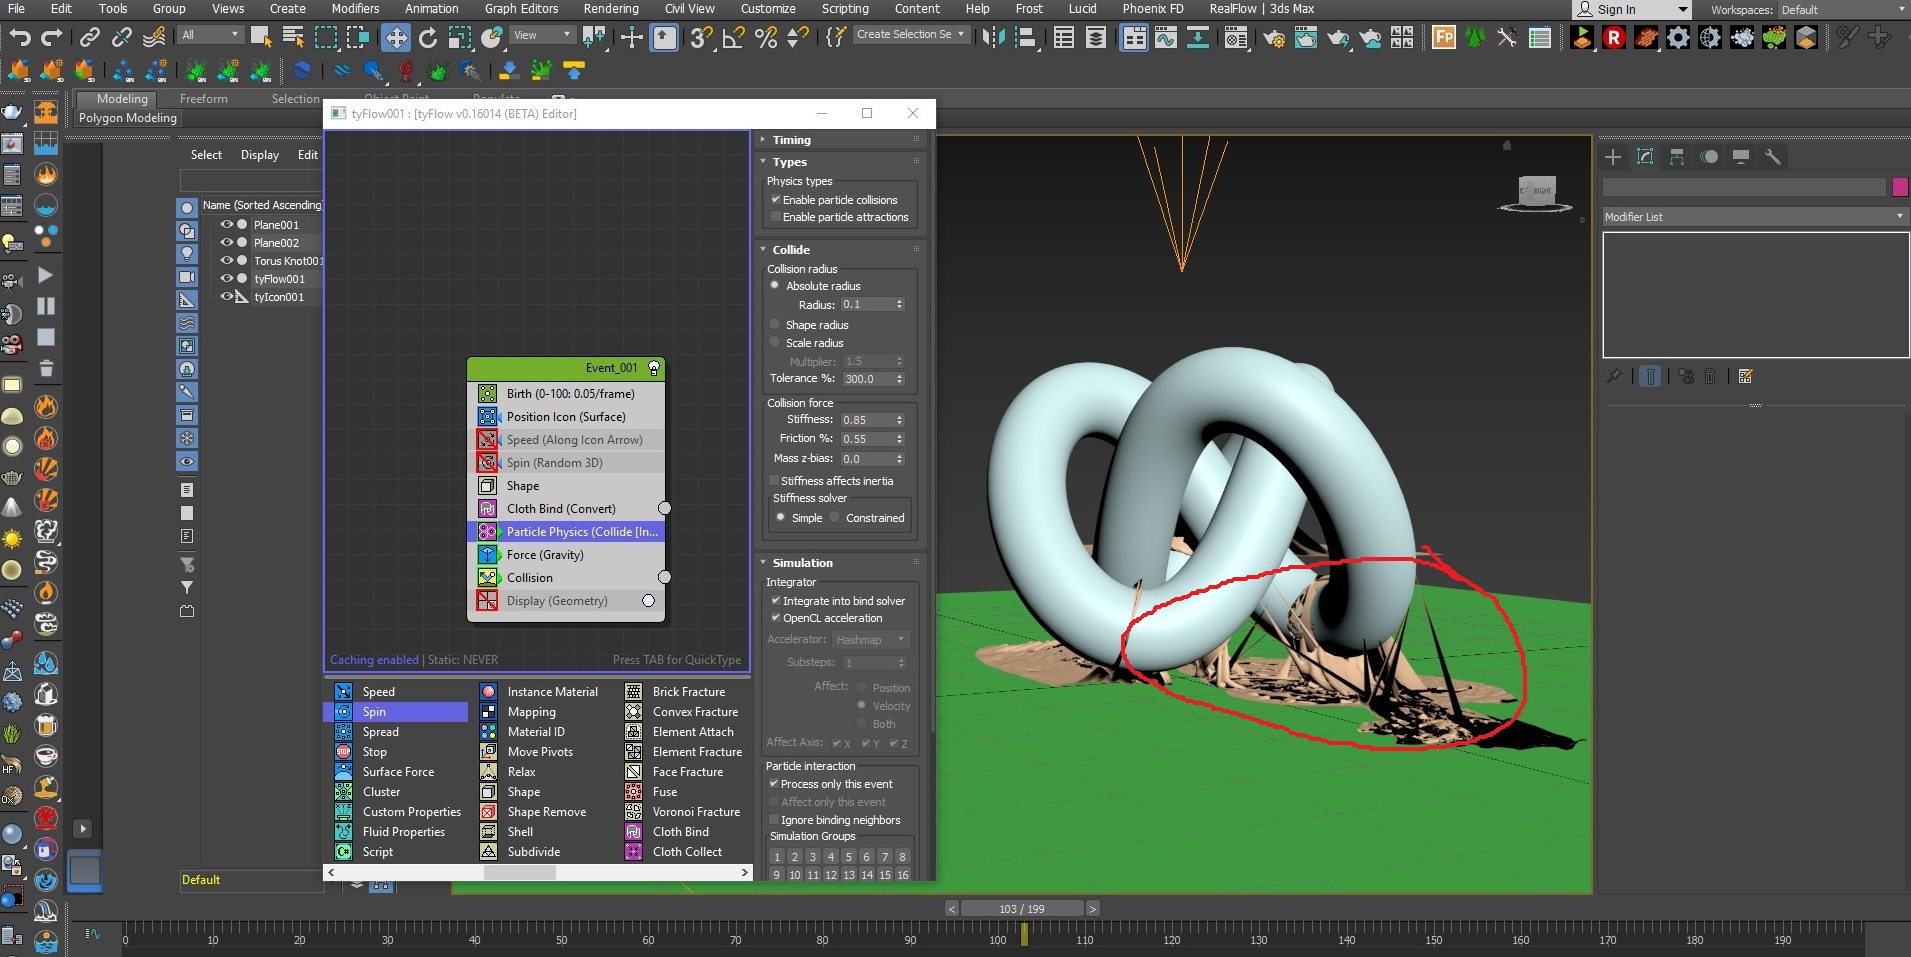Open the Modifiers menu
Viewport: 1911px width, 957px height.
(355, 9)
